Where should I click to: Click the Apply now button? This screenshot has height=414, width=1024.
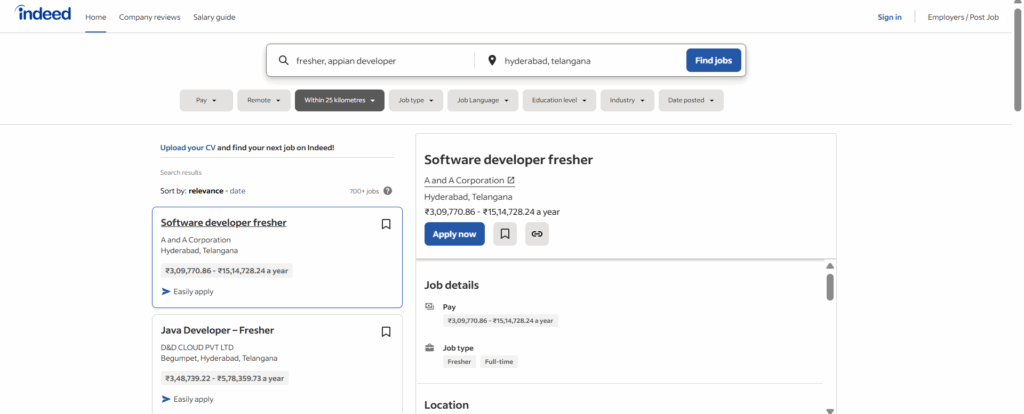(x=454, y=234)
